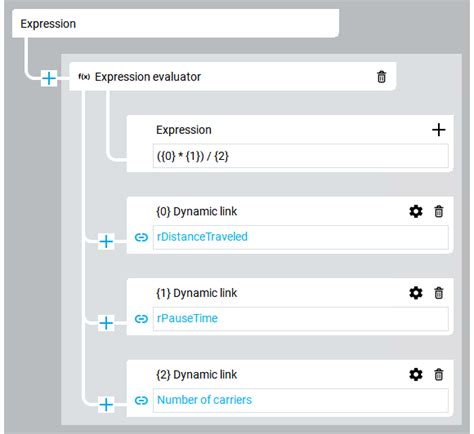Click the f(x) icon of Expression evaluator
Screen dimensions: 474x434
(84, 77)
